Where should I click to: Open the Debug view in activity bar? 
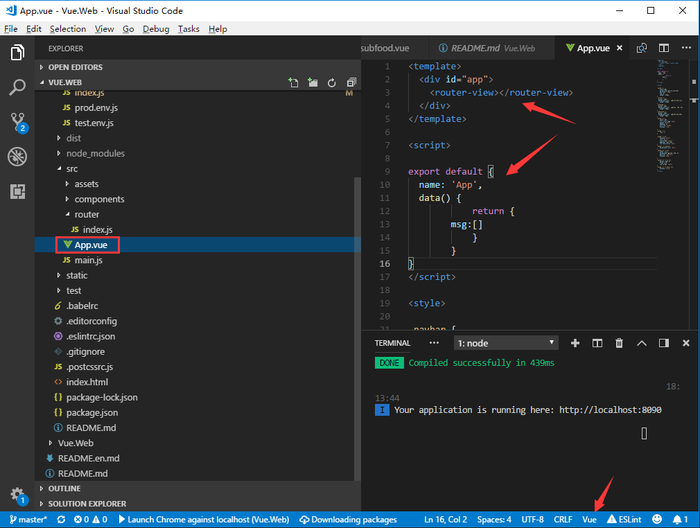(x=17, y=157)
